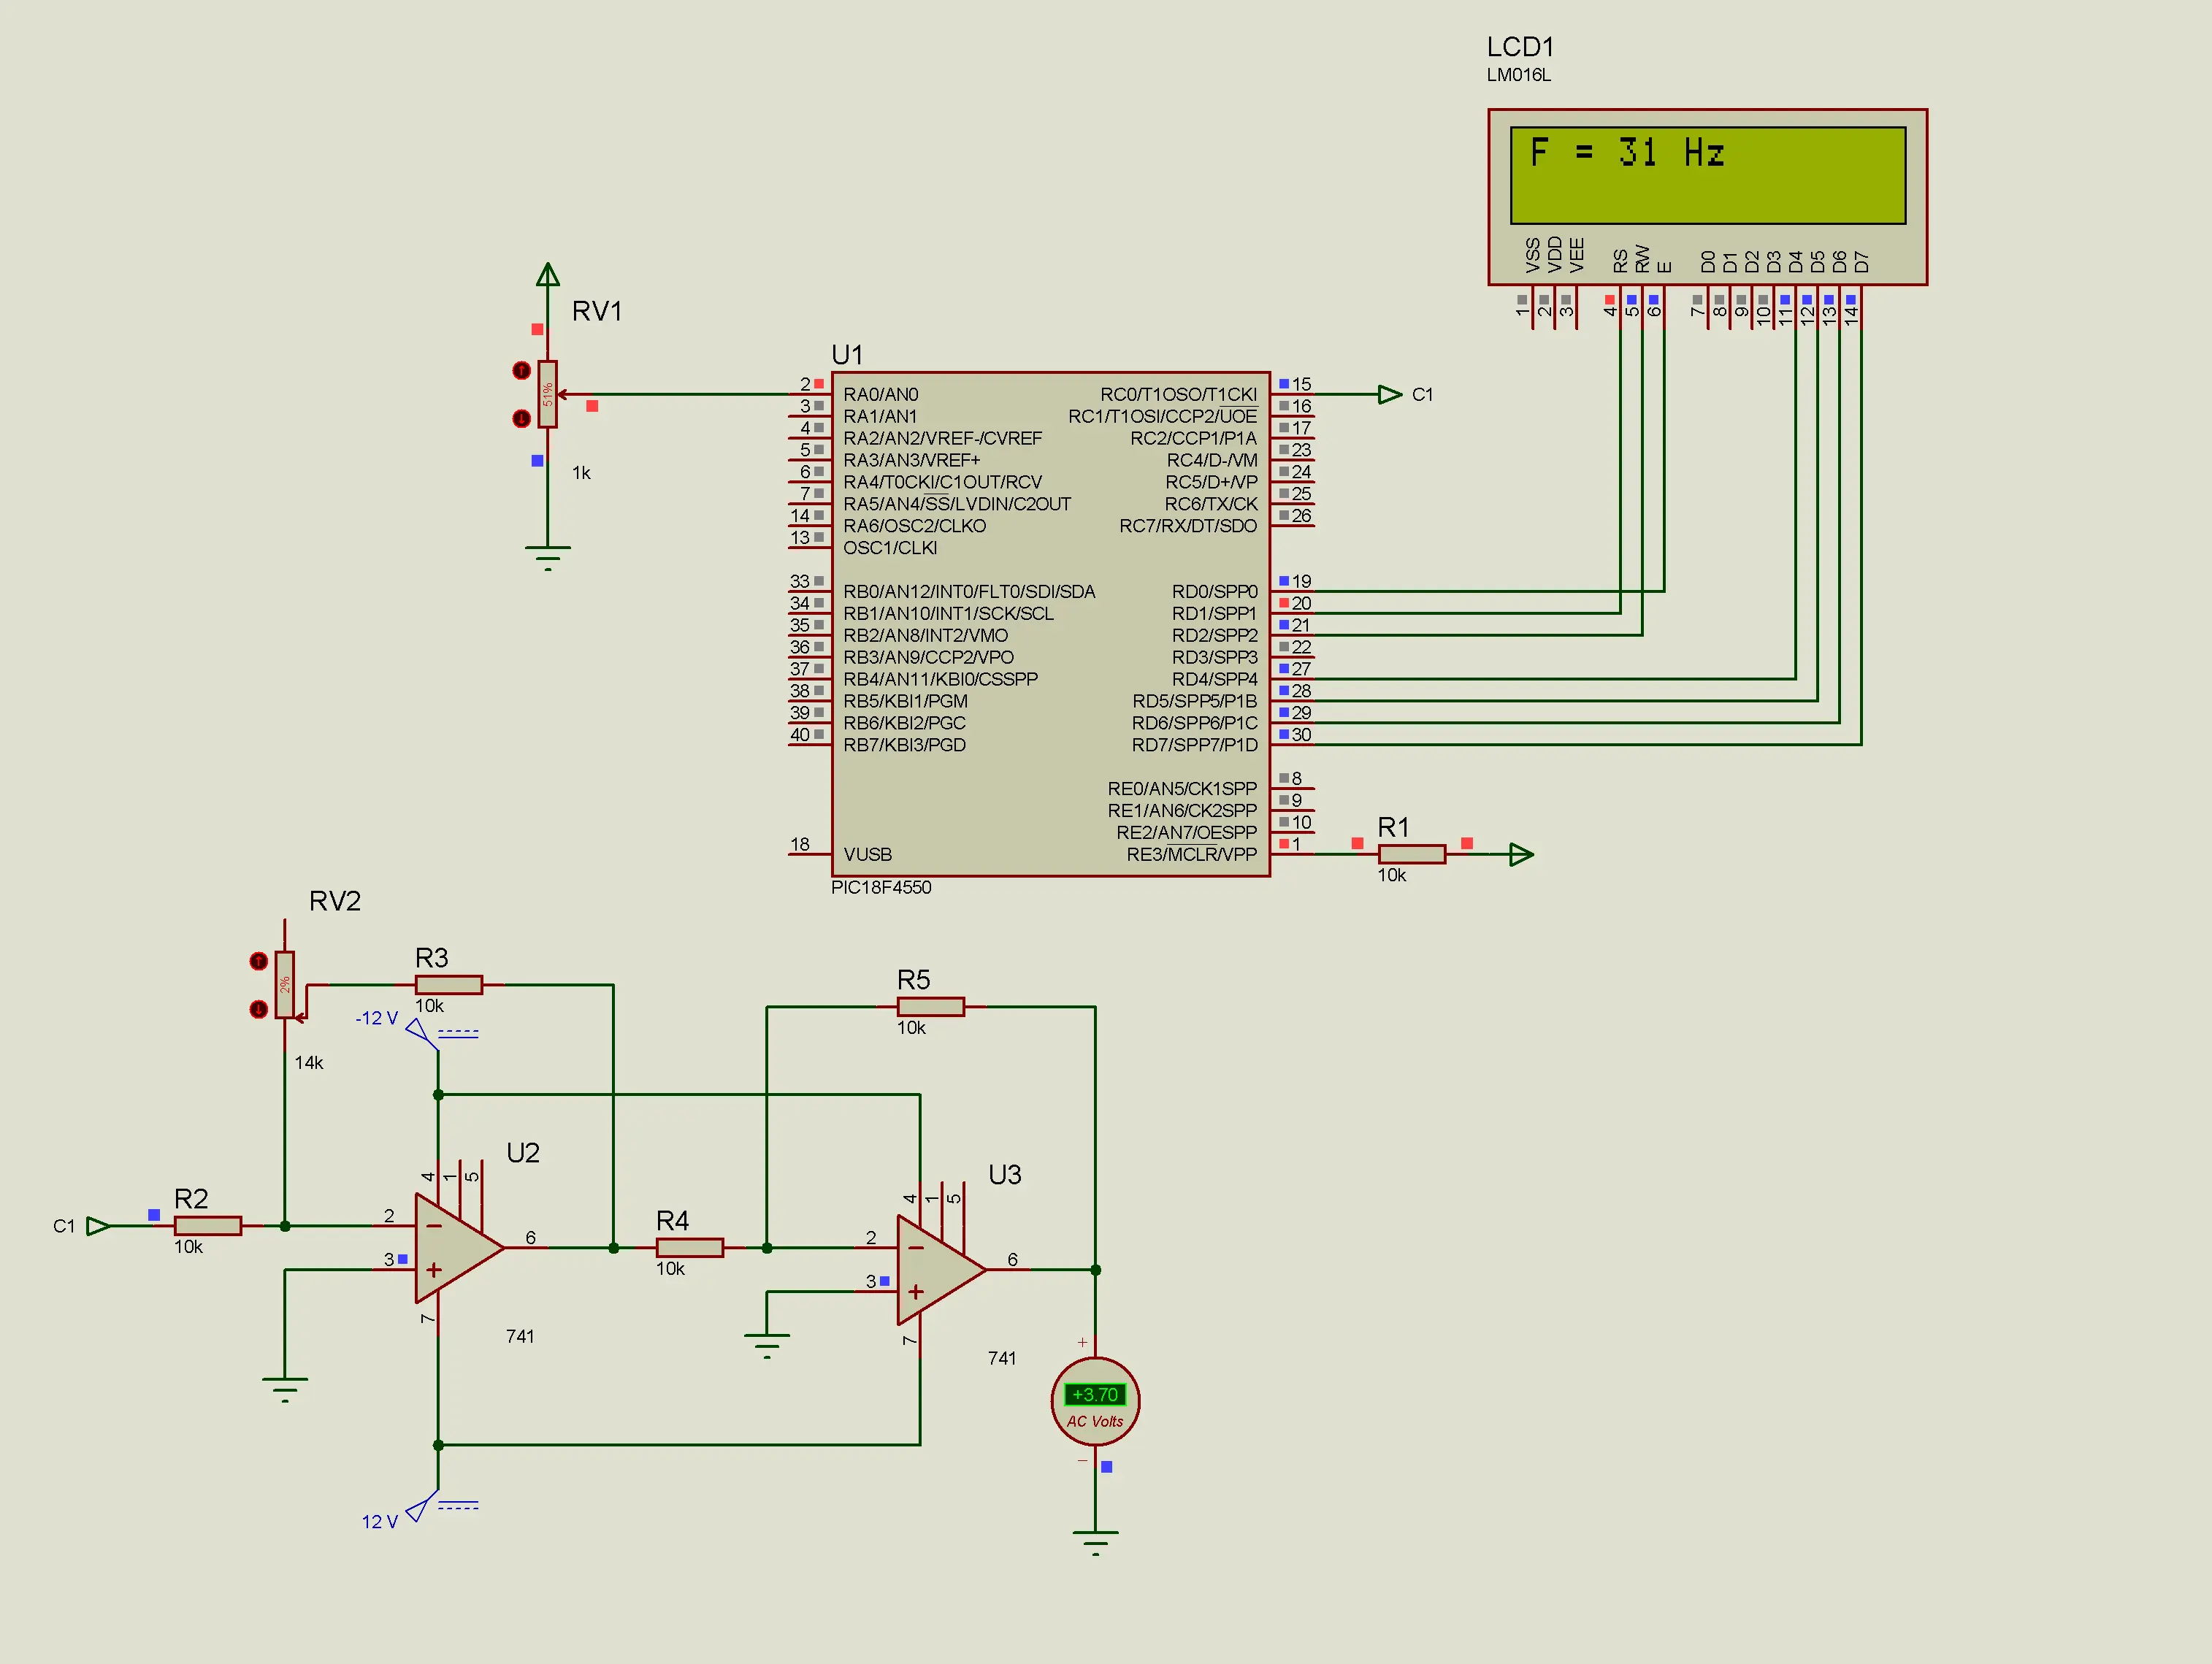Screen dimensions: 2212x1664
Task: Click the LCD VEE pin label
Action: [1577, 254]
